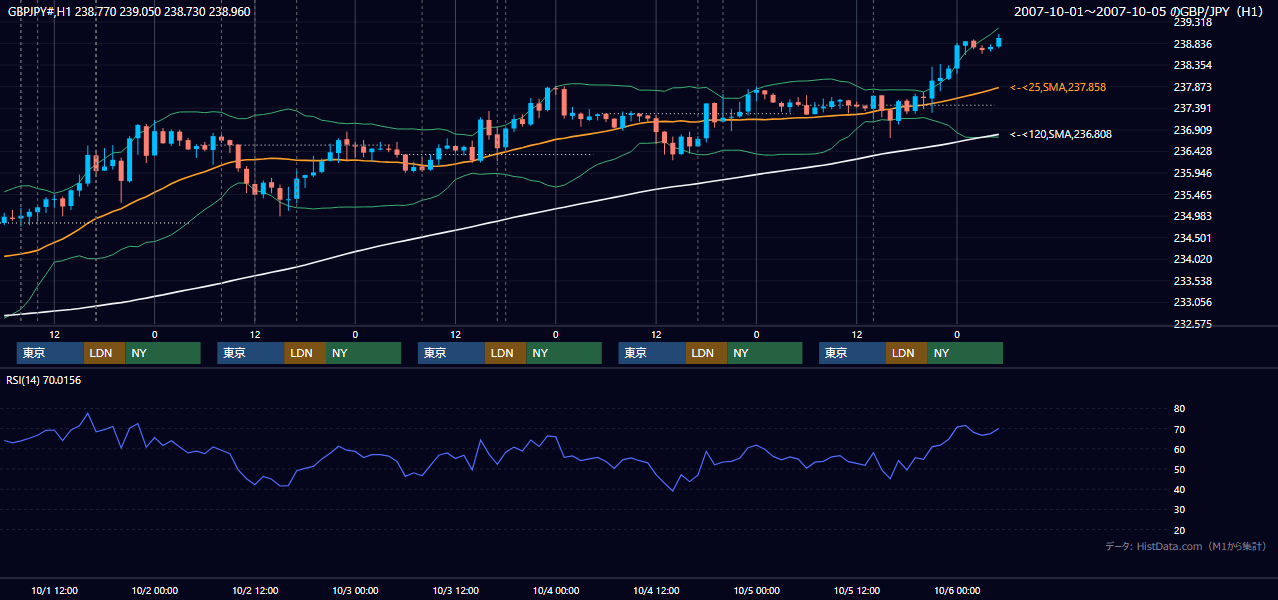Click the 10/2 12:00 time axis label

pyautogui.click(x=255, y=591)
